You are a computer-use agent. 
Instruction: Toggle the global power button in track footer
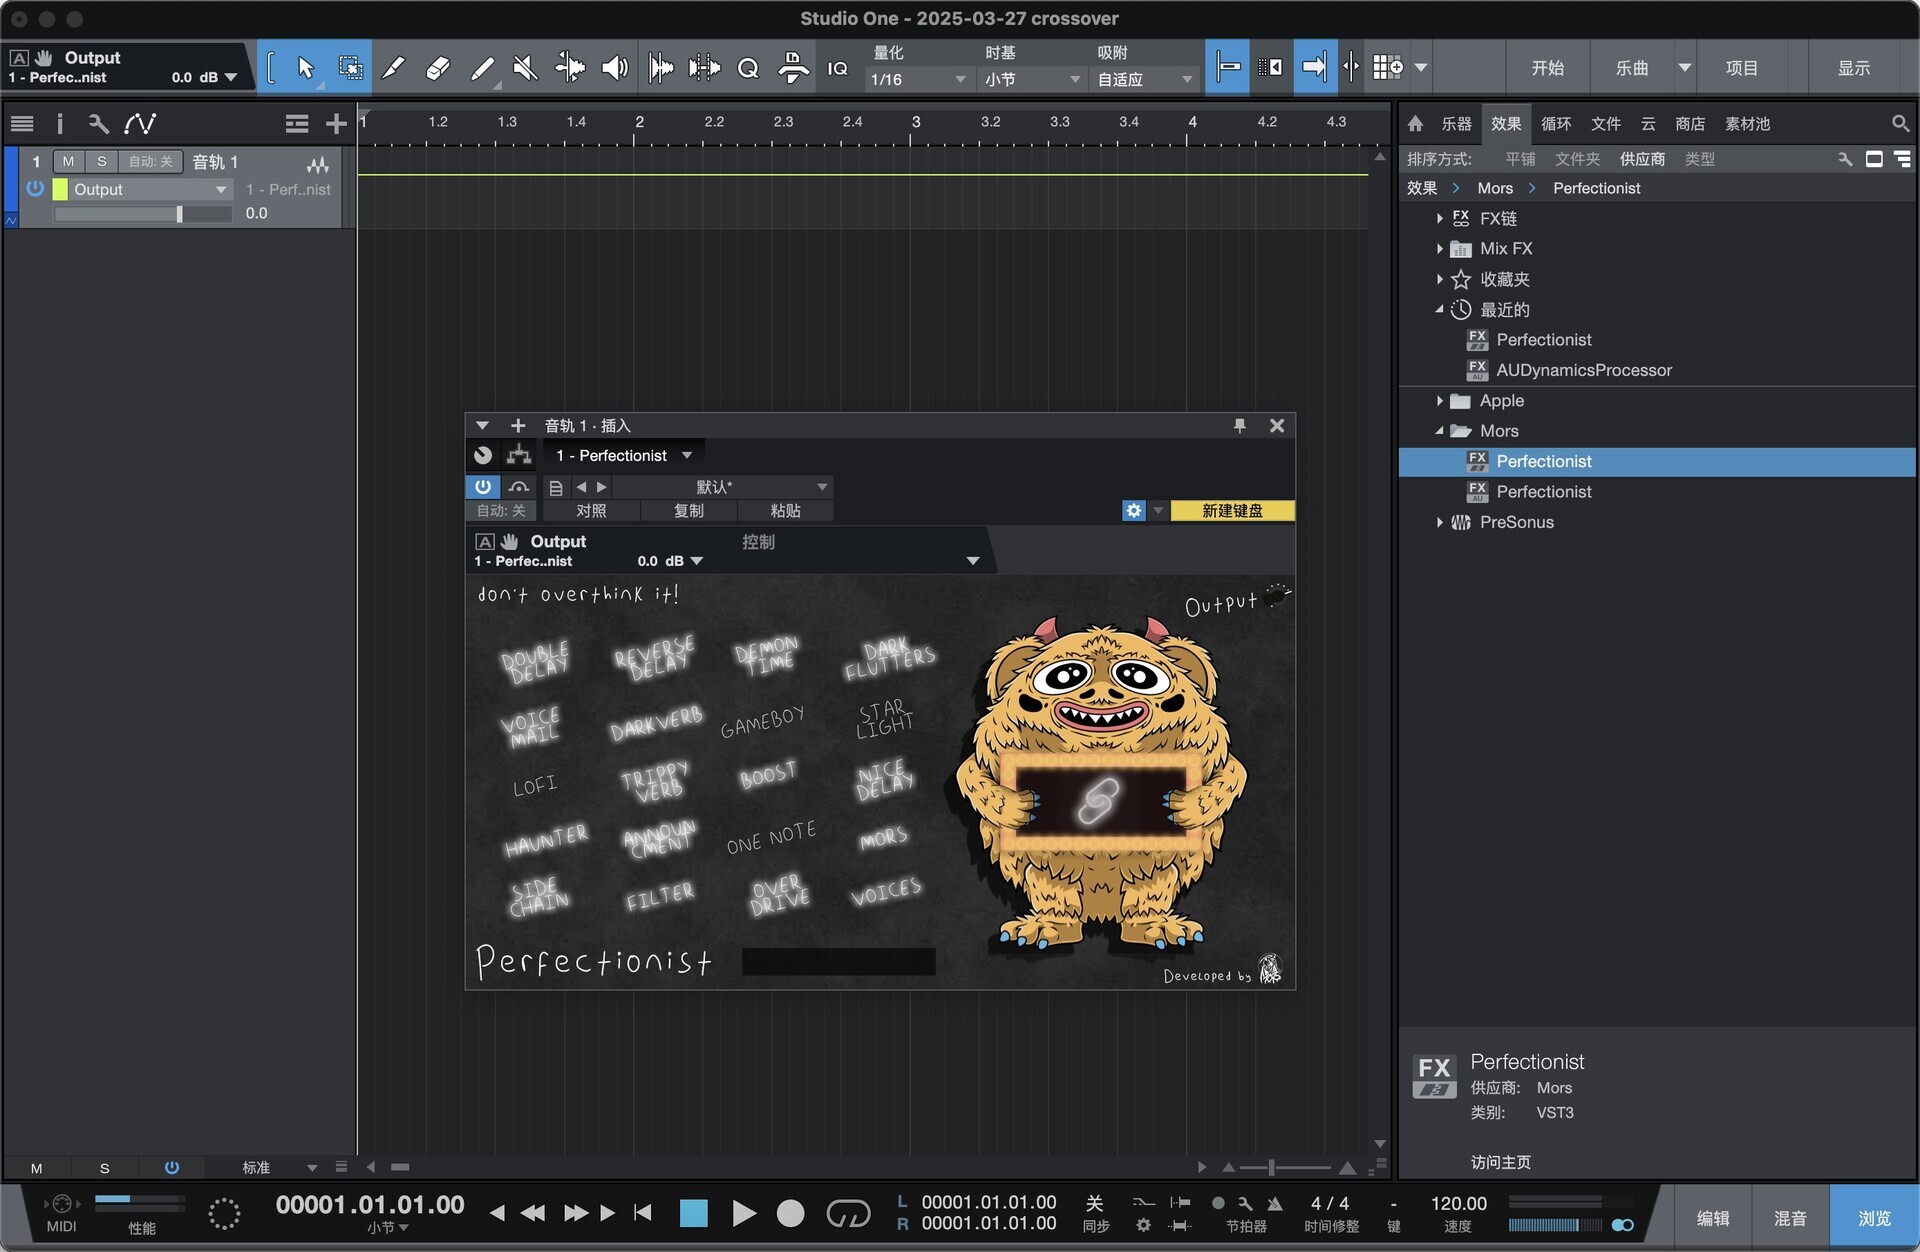tap(172, 1167)
